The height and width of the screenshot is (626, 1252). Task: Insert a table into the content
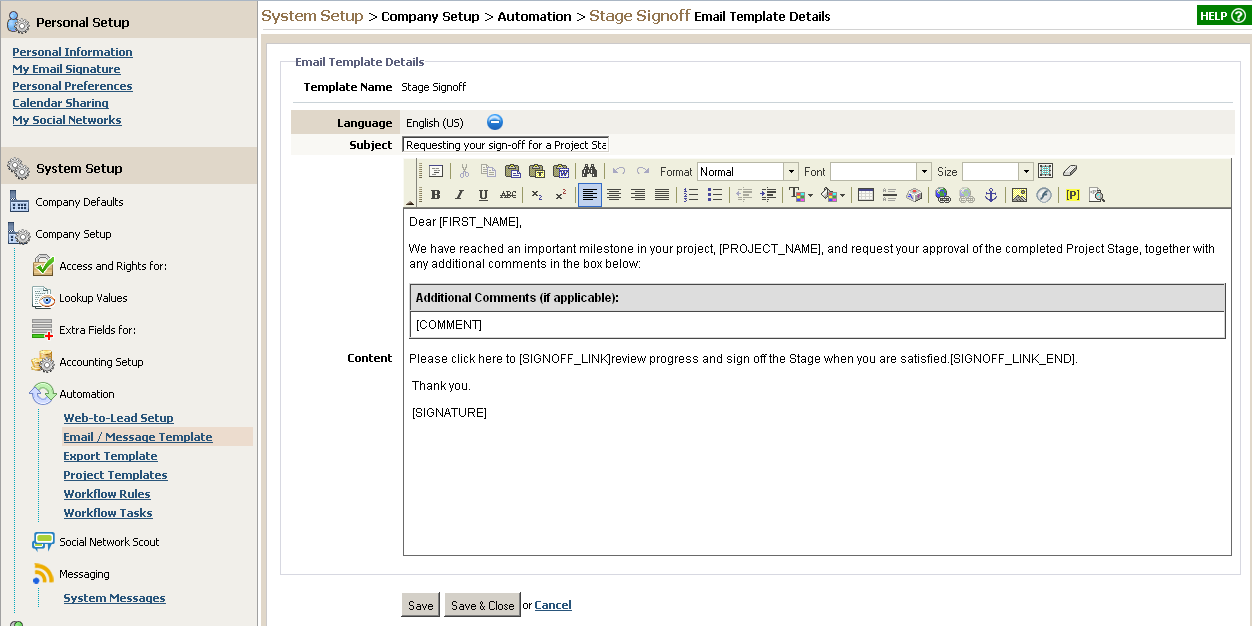click(866, 195)
